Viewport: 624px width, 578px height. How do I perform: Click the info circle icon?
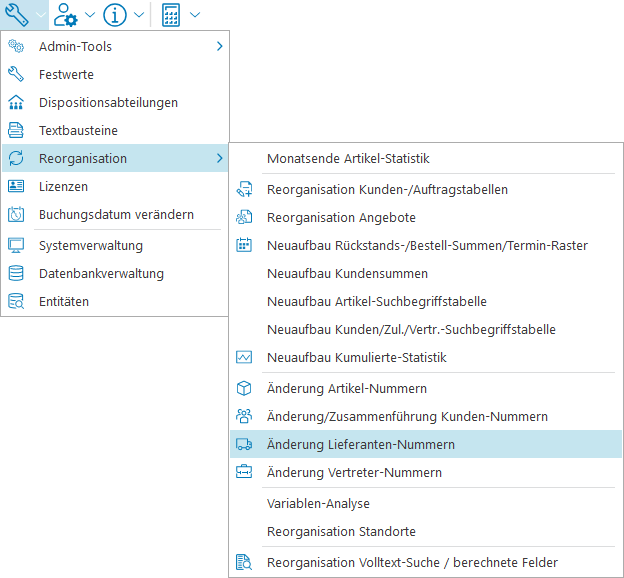pos(115,15)
